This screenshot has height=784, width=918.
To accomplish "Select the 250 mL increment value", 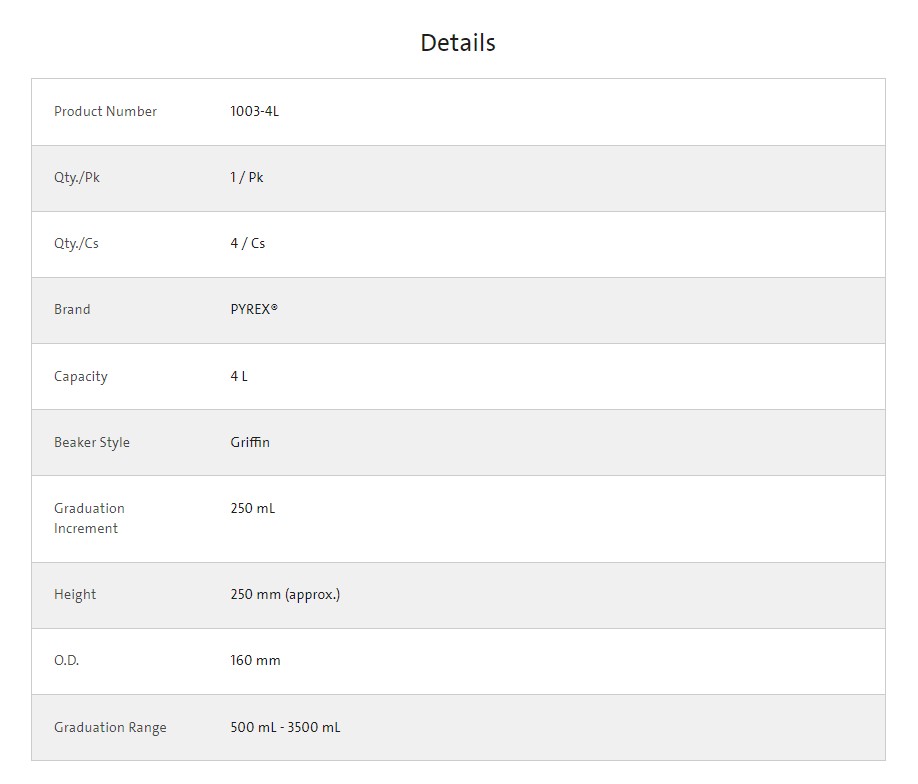I will (x=252, y=509).
